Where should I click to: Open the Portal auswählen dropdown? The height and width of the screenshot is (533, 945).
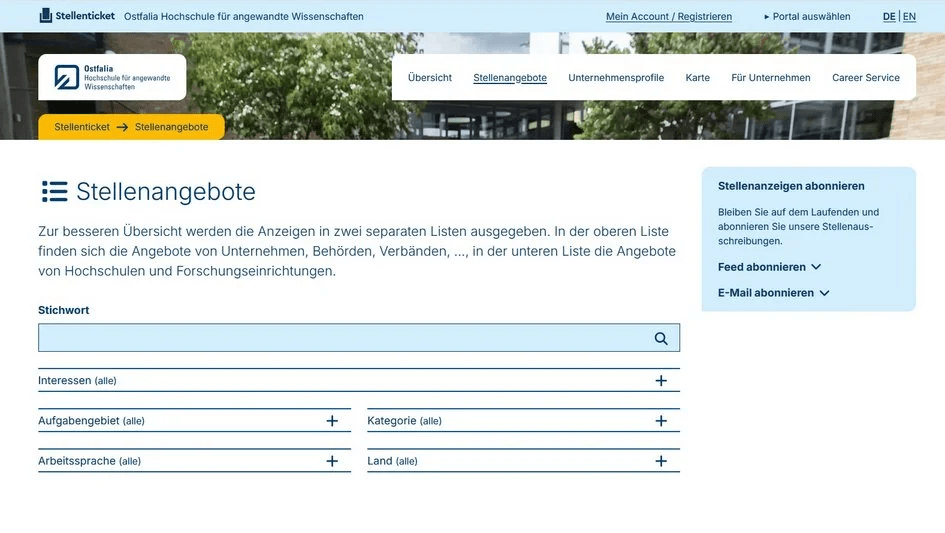807,17
